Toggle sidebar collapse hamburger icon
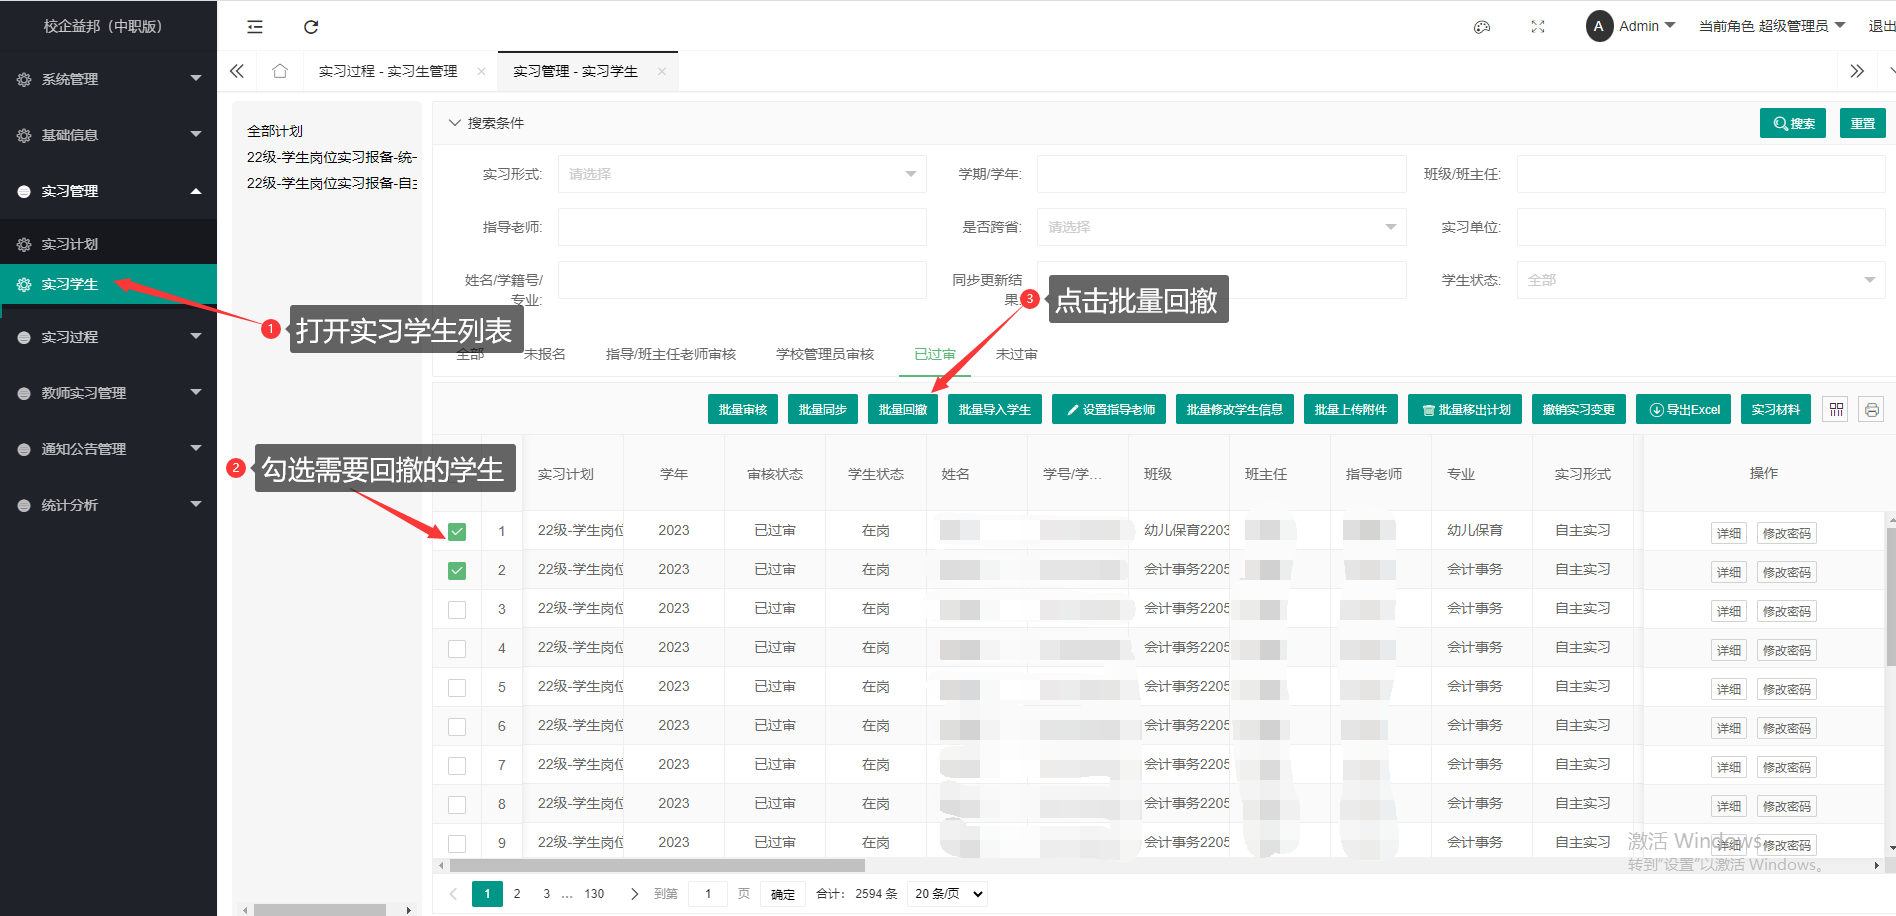The height and width of the screenshot is (916, 1896). coord(255,27)
